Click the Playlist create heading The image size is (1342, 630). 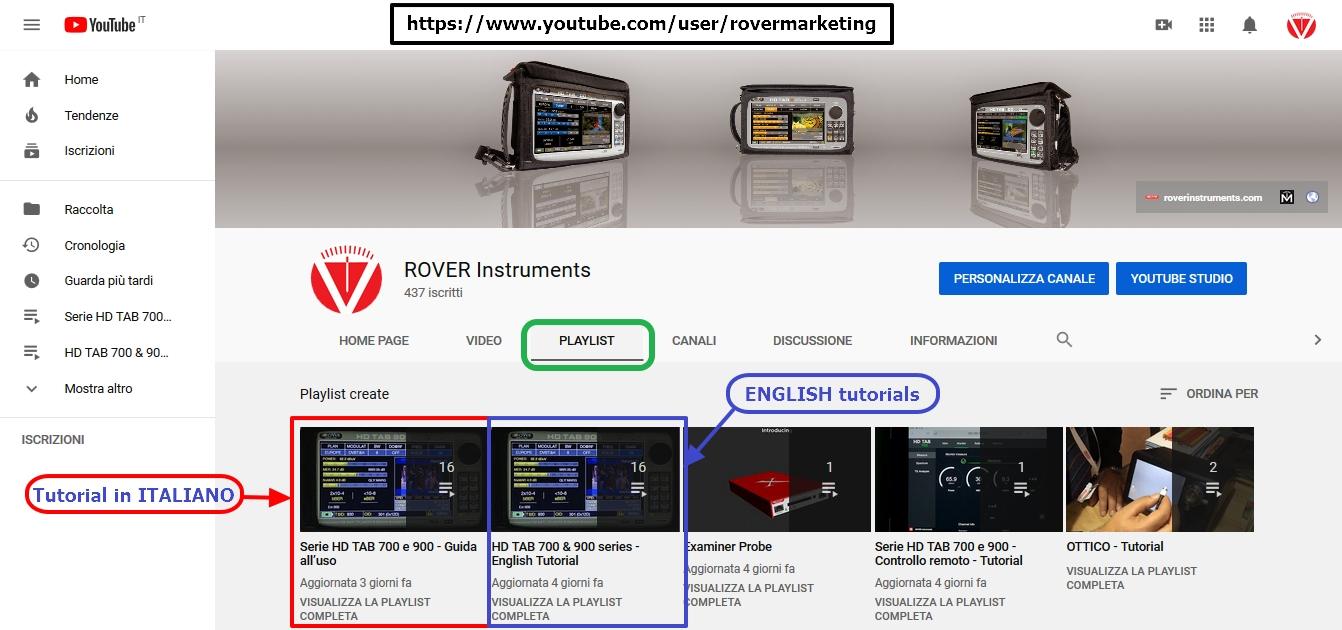point(344,394)
